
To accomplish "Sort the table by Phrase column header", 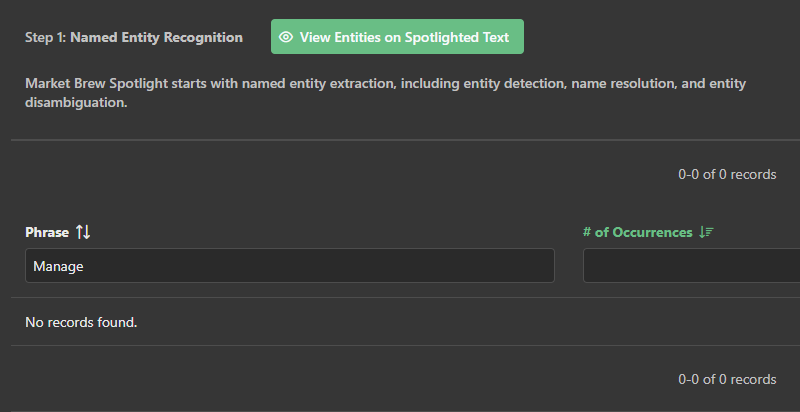I will pyautogui.click(x=47, y=232).
